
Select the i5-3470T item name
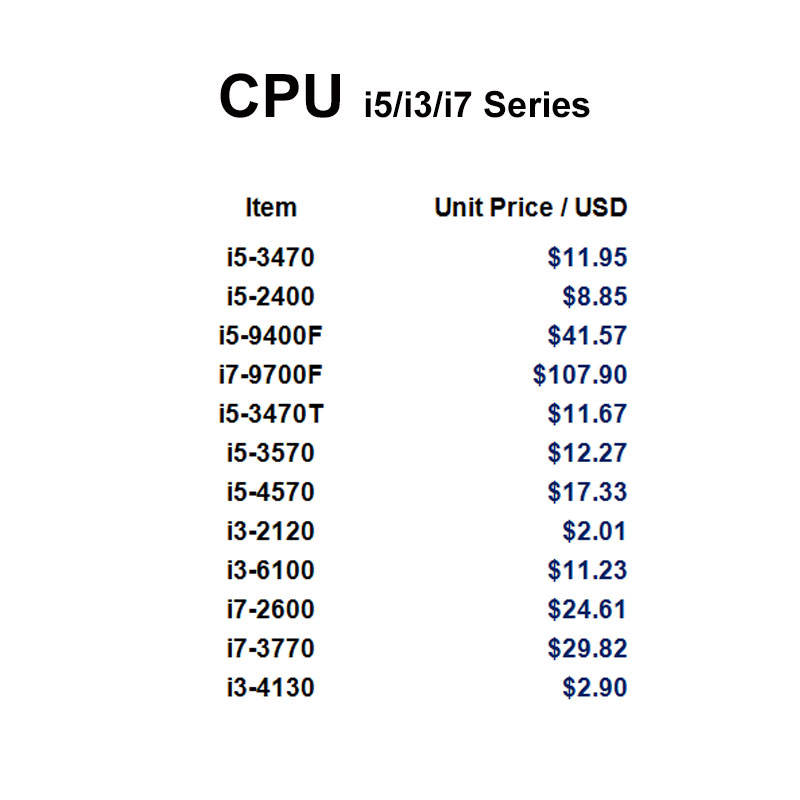pyautogui.click(x=270, y=414)
